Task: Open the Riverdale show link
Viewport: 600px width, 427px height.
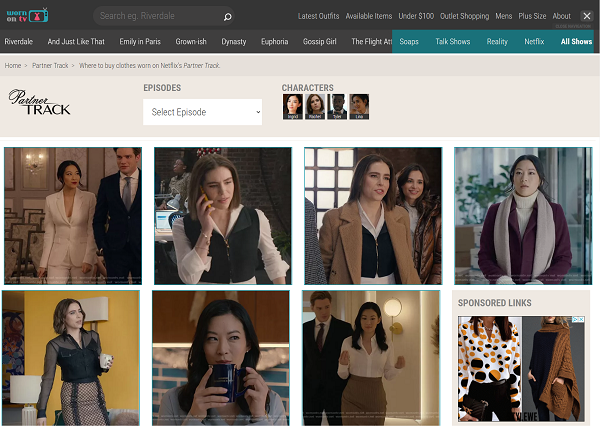Action: pyautogui.click(x=19, y=41)
